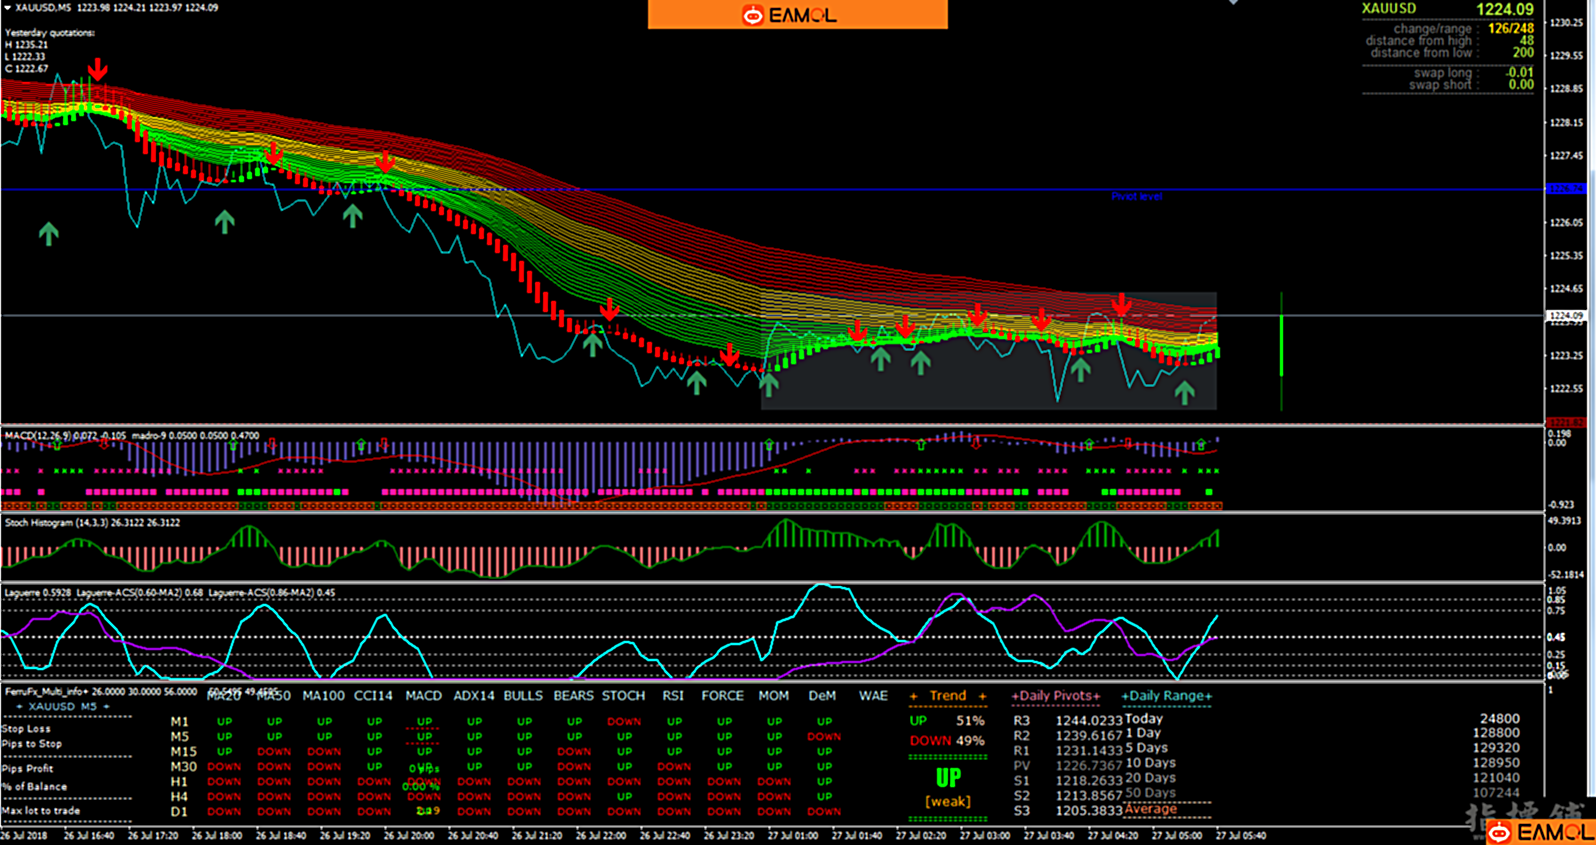Click the D1 timeframe row label
The image size is (1596, 845).
(179, 812)
